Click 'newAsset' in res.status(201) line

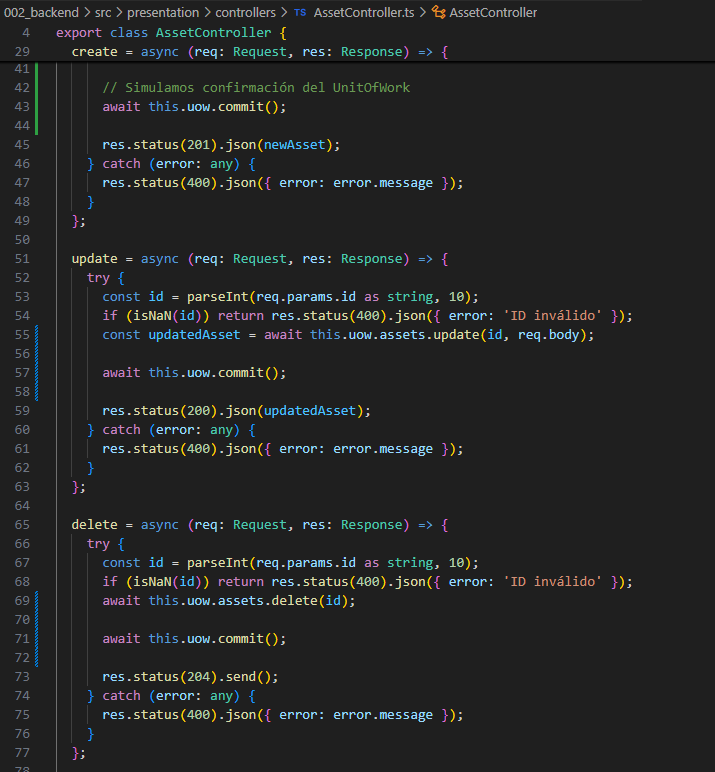pyautogui.click(x=294, y=145)
